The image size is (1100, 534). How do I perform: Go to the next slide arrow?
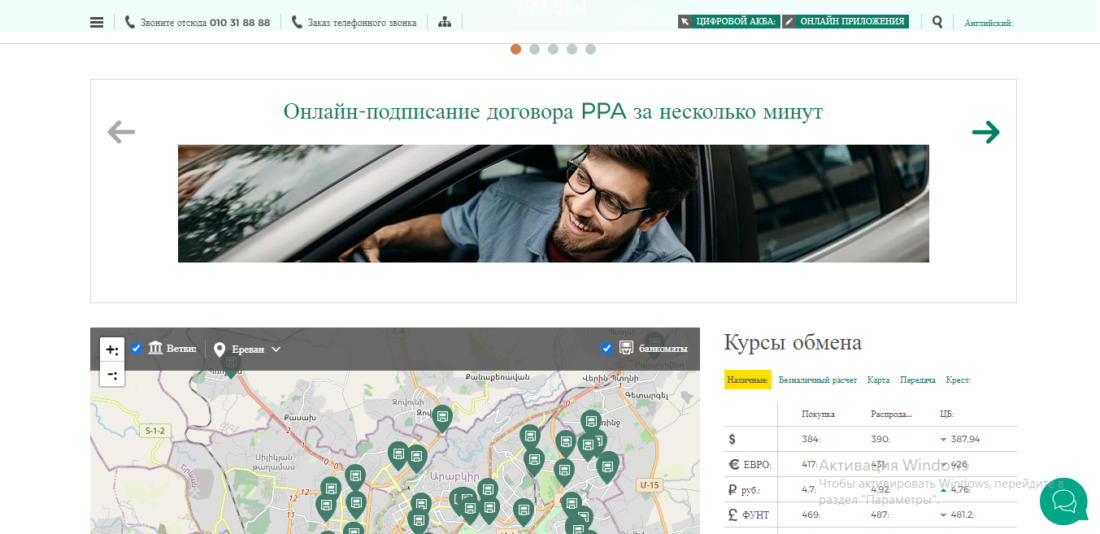[986, 131]
